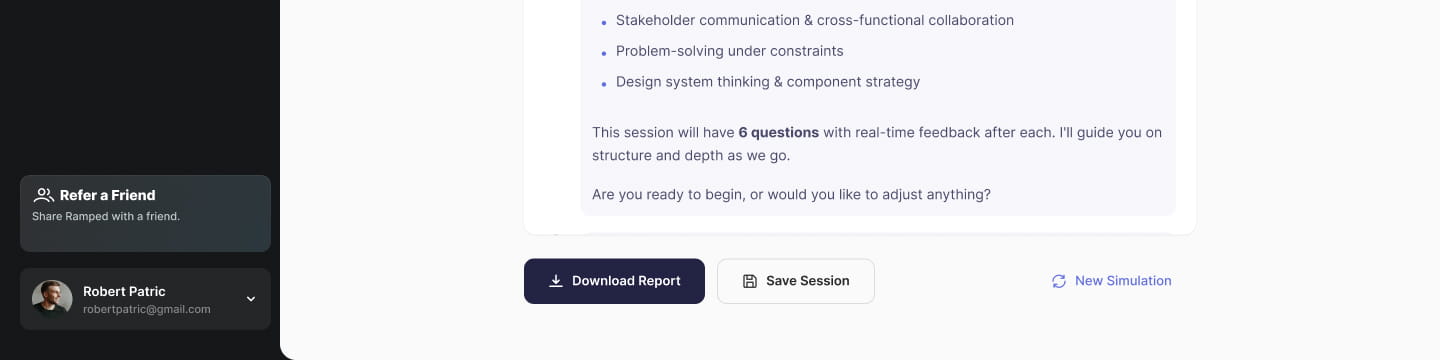The height and width of the screenshot is (360, 1440).
Task: Click the Stakeholder communication bullet item
Action: tap(815, 20)
